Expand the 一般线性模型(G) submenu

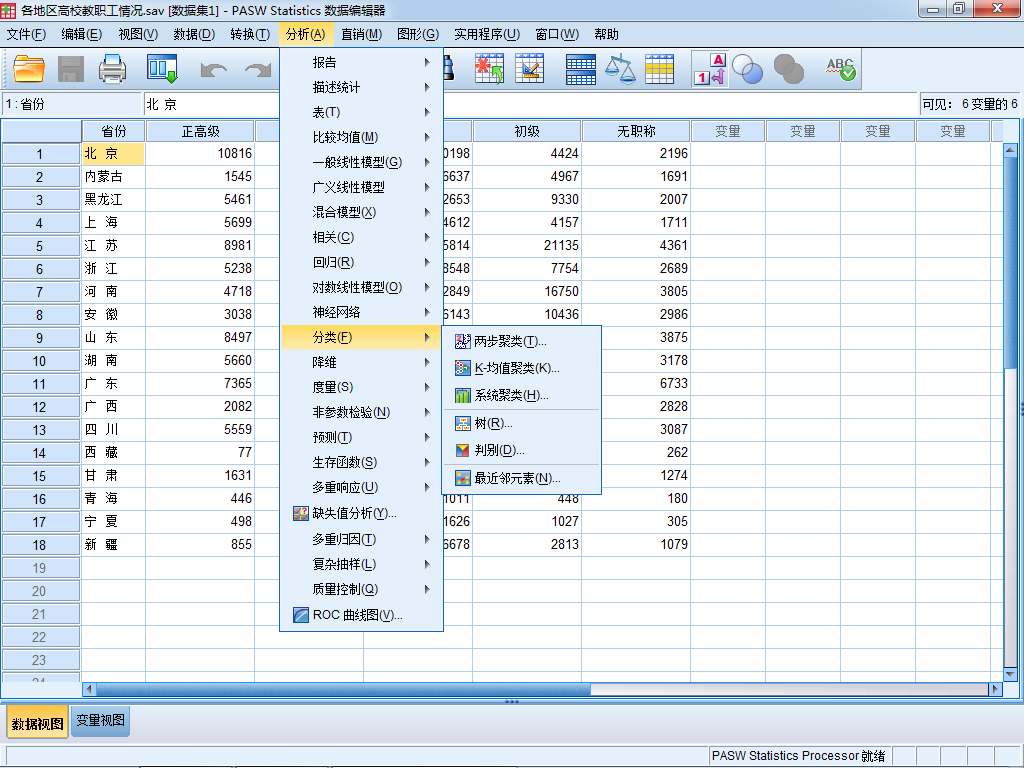[x=361, y=162]
